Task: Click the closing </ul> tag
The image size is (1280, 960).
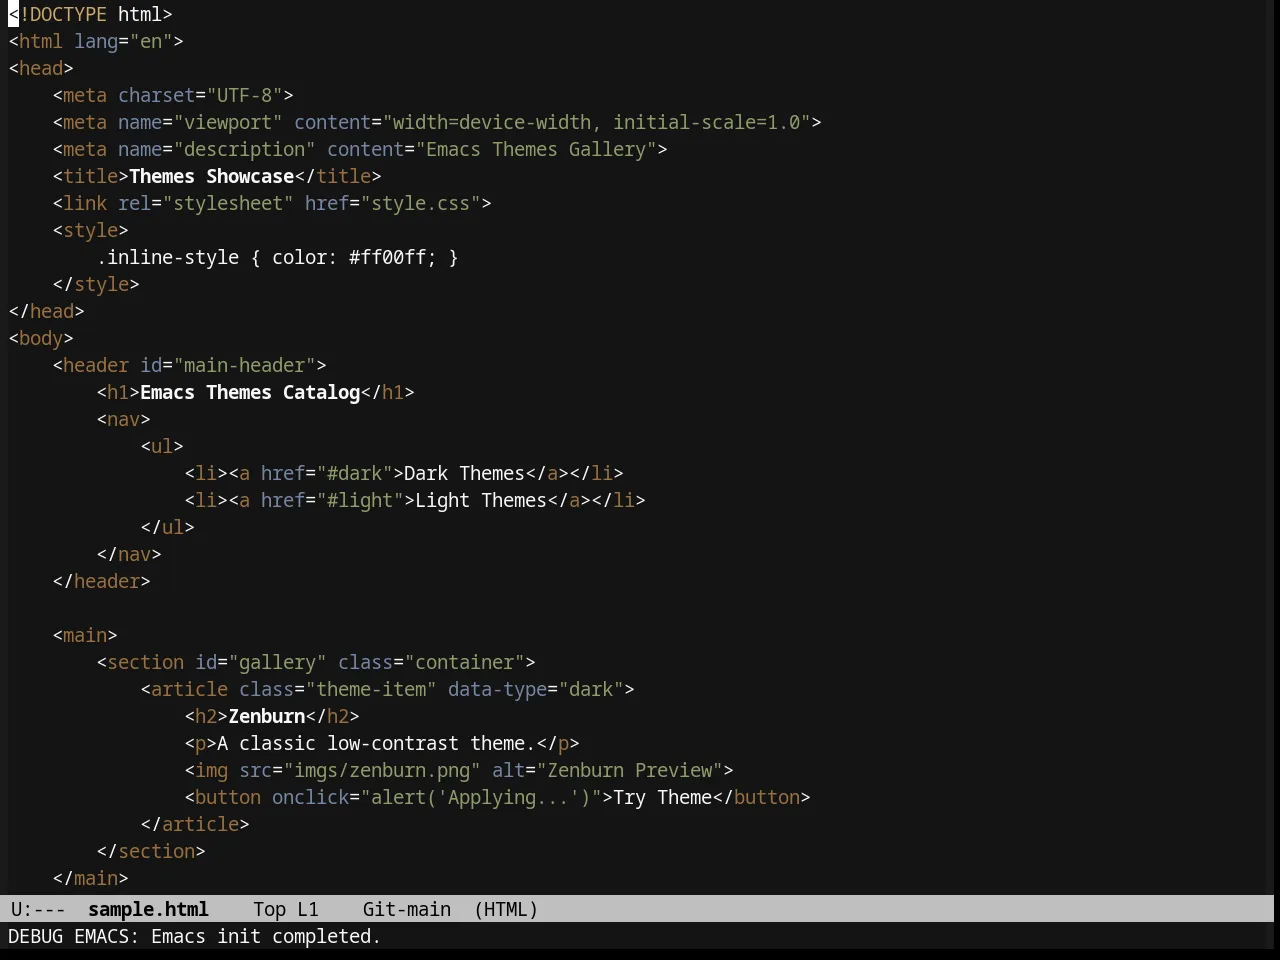Action: point(168,527)
